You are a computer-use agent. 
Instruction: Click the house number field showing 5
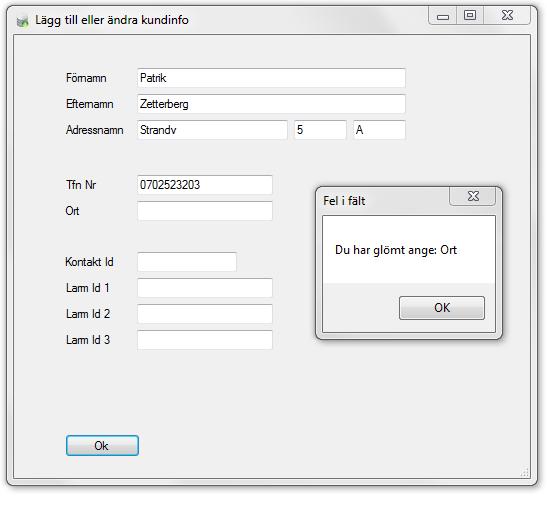point(320,130)
